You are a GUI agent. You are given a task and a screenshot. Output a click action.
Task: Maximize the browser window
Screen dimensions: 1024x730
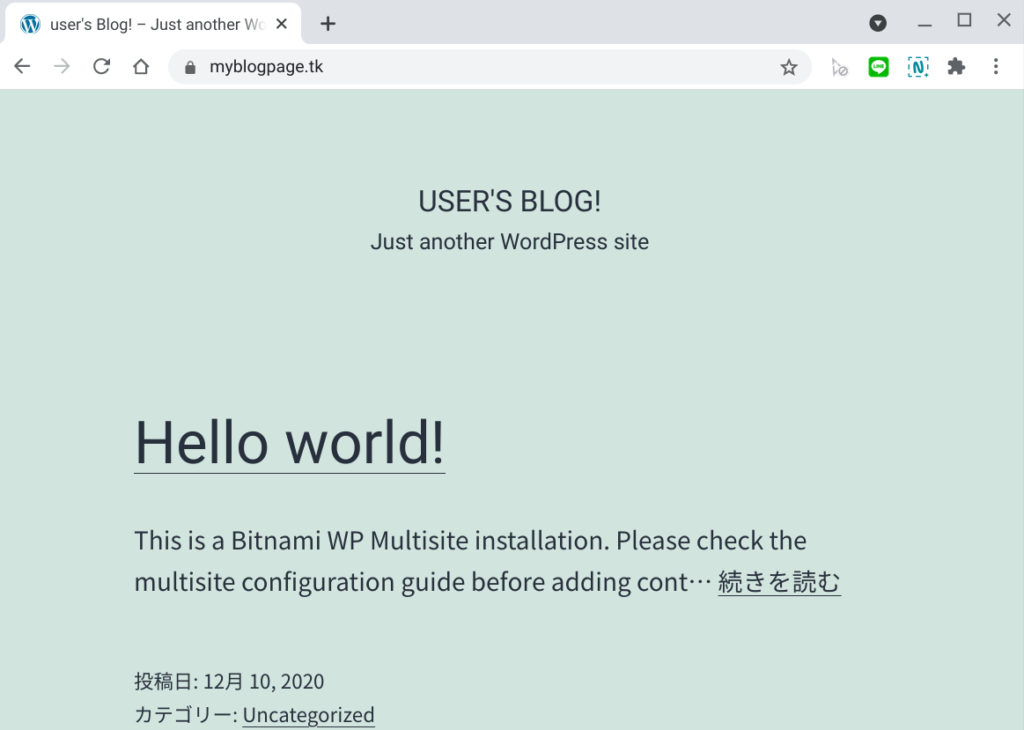(x=964, y=21)
